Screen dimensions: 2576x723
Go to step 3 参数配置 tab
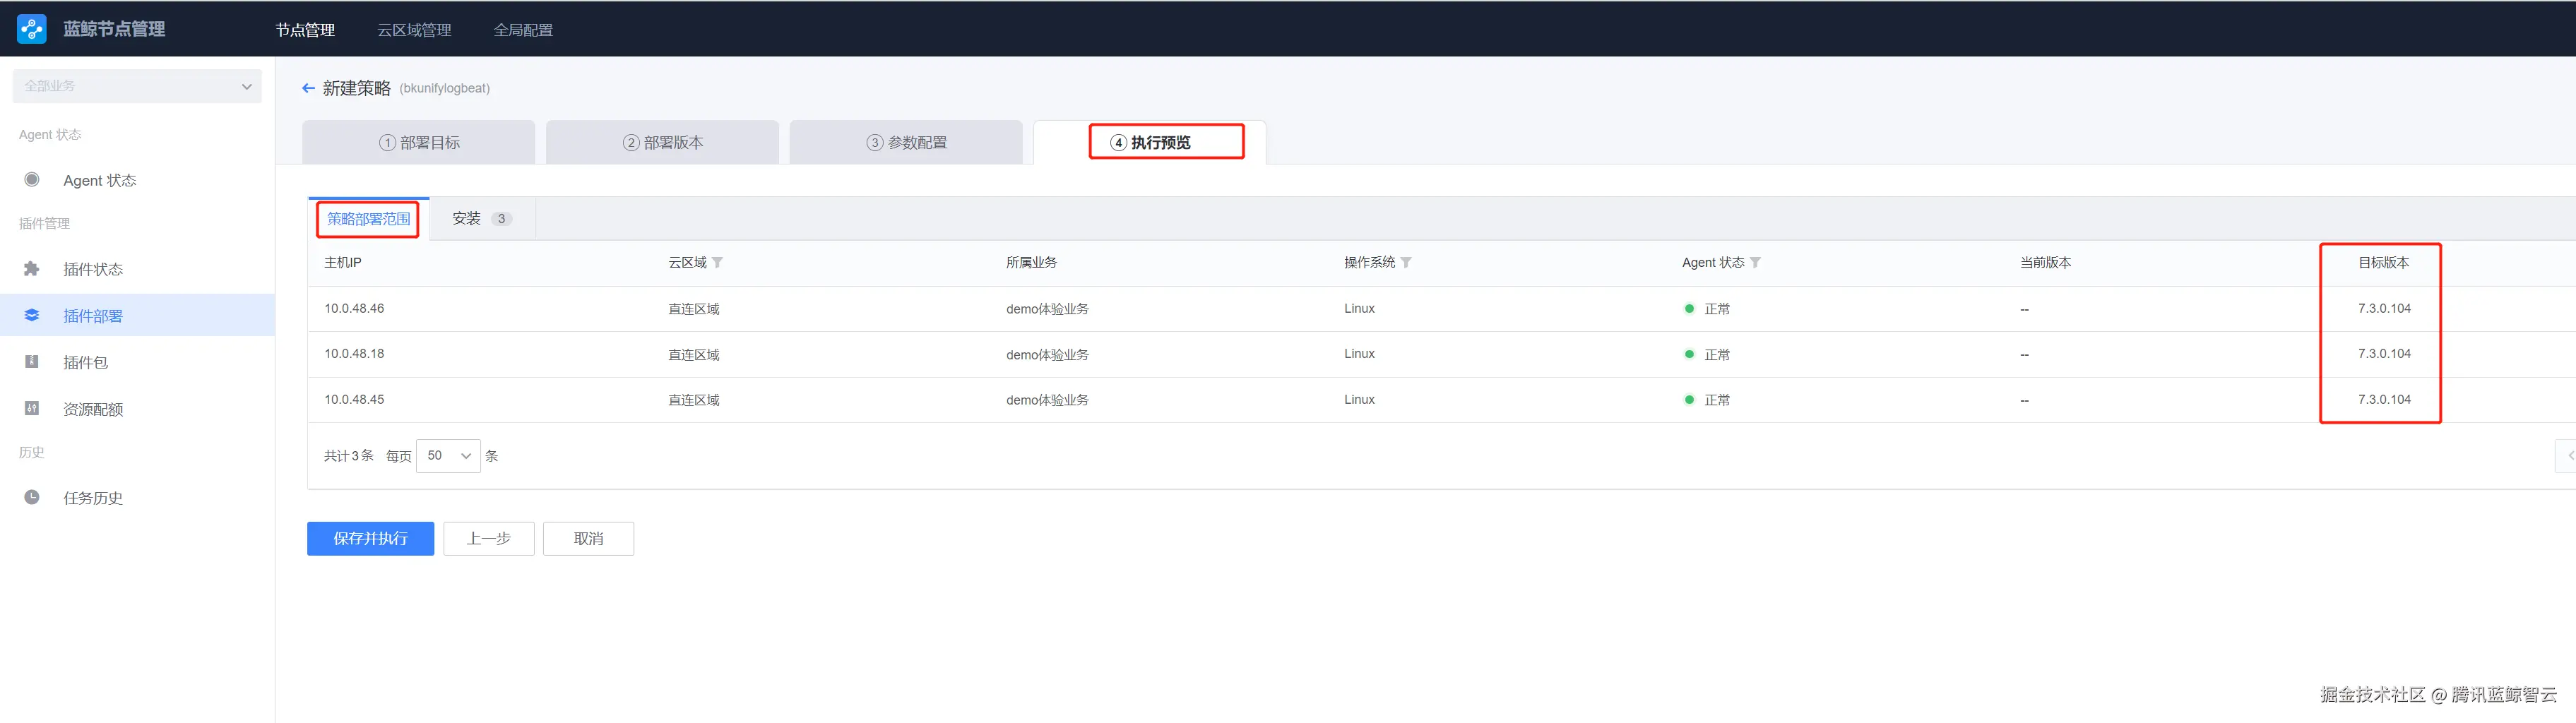[x=906, y=142]
